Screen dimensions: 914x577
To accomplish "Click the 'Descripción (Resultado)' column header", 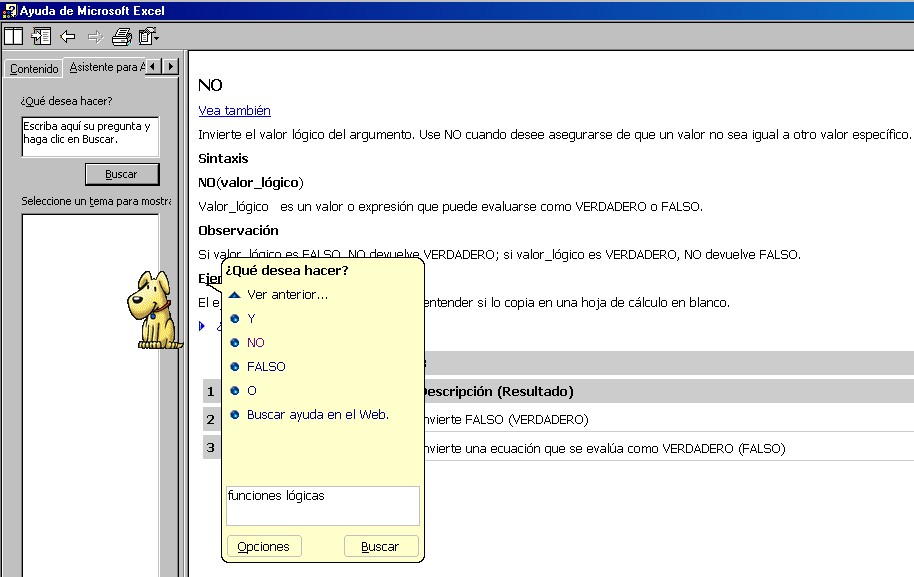I will tap(498, 392).
